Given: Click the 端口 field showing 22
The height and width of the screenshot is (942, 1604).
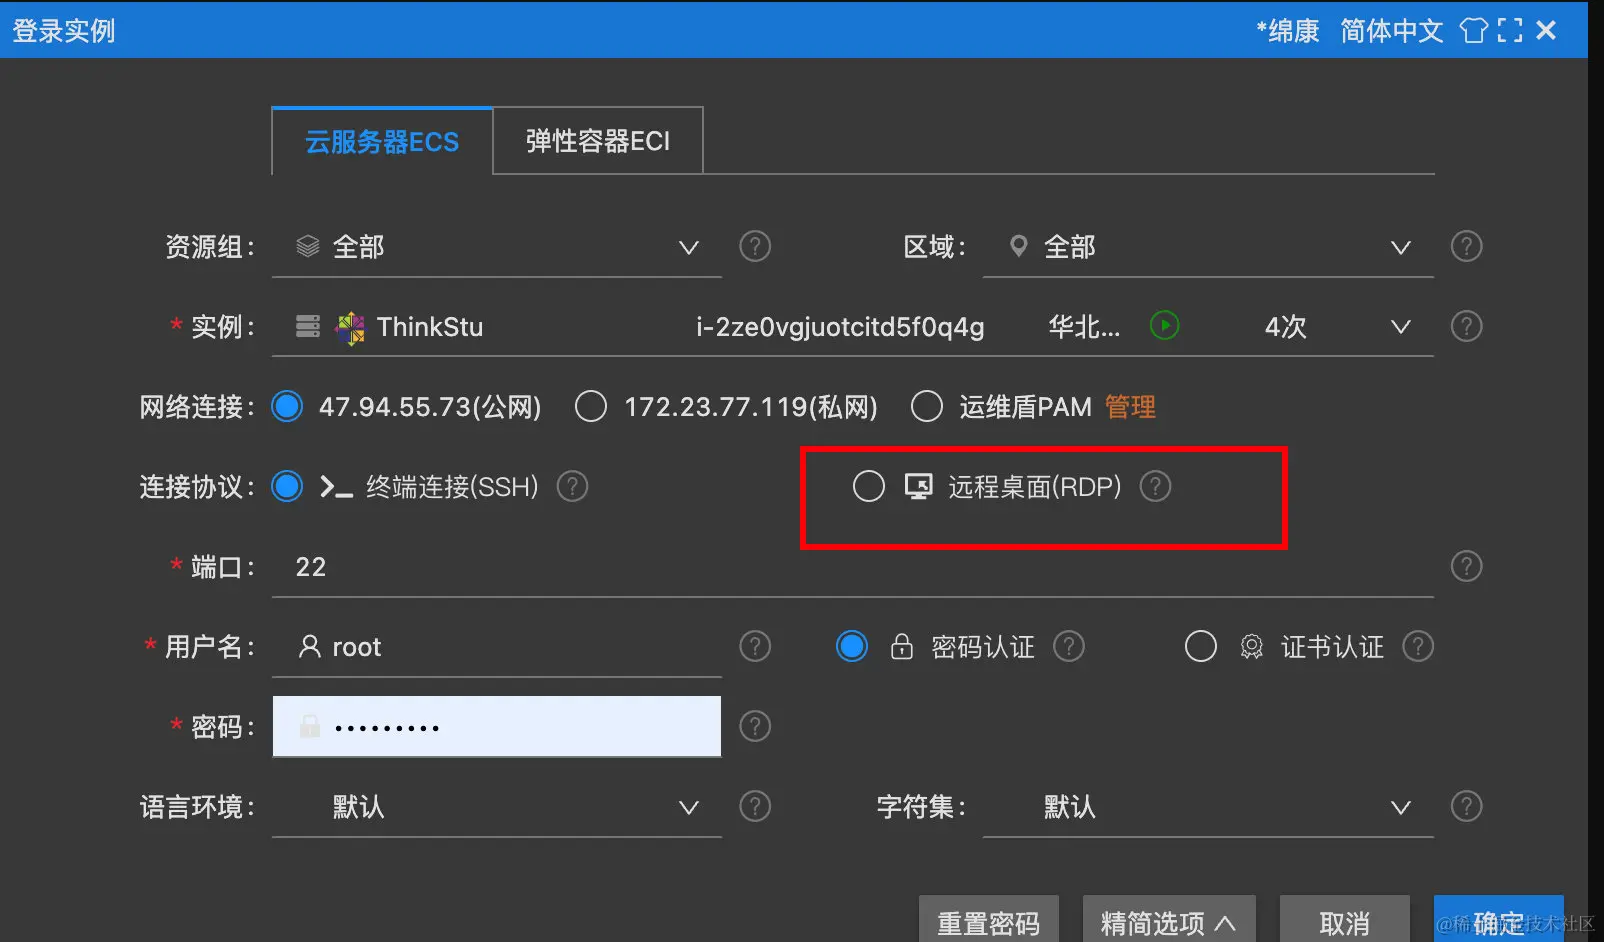Looking at the screenshot, I should pyautogui.click(x=853, y=567).
